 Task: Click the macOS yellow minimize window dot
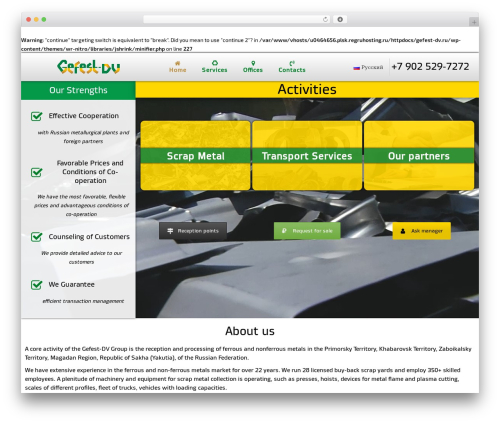[36, 19]
